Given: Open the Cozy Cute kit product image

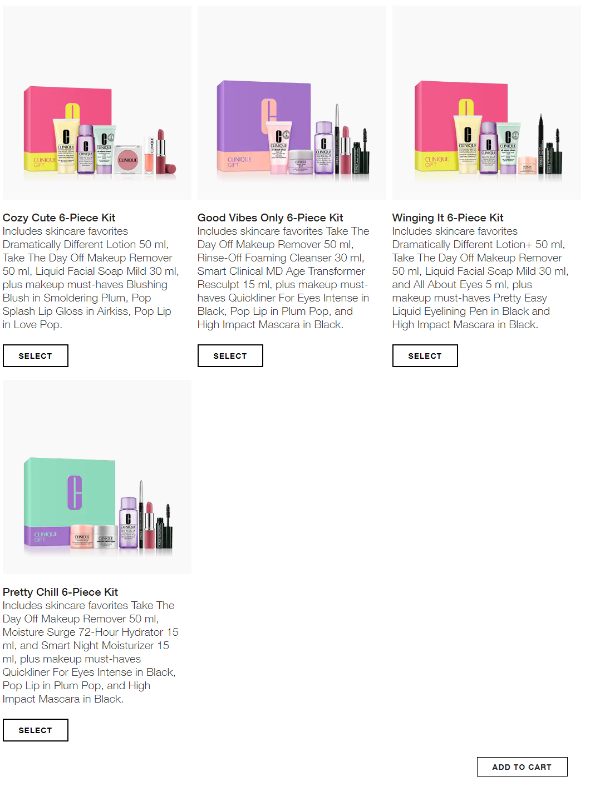Looking at the screenshot, I should coord(97,103).
